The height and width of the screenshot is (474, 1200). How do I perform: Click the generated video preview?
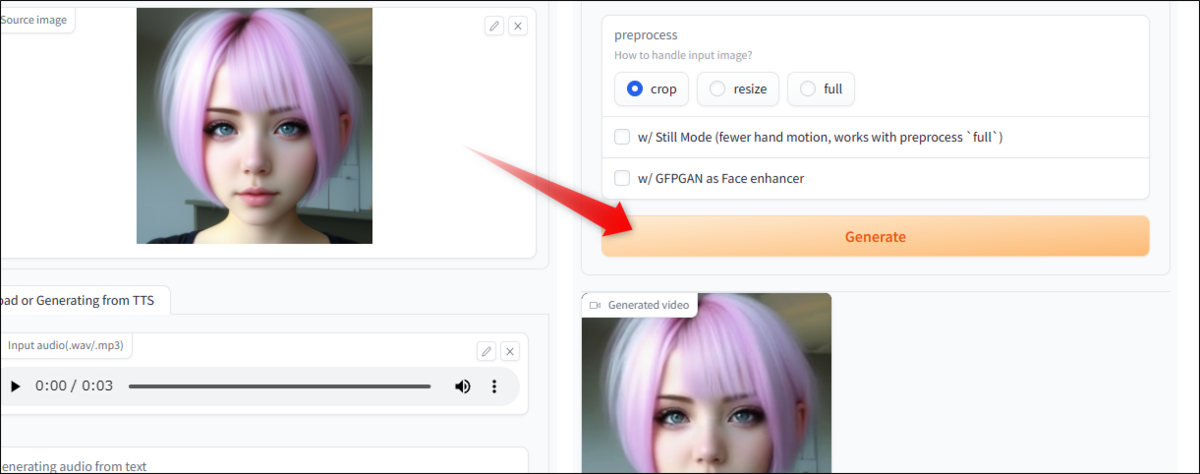tap(706, 383)
